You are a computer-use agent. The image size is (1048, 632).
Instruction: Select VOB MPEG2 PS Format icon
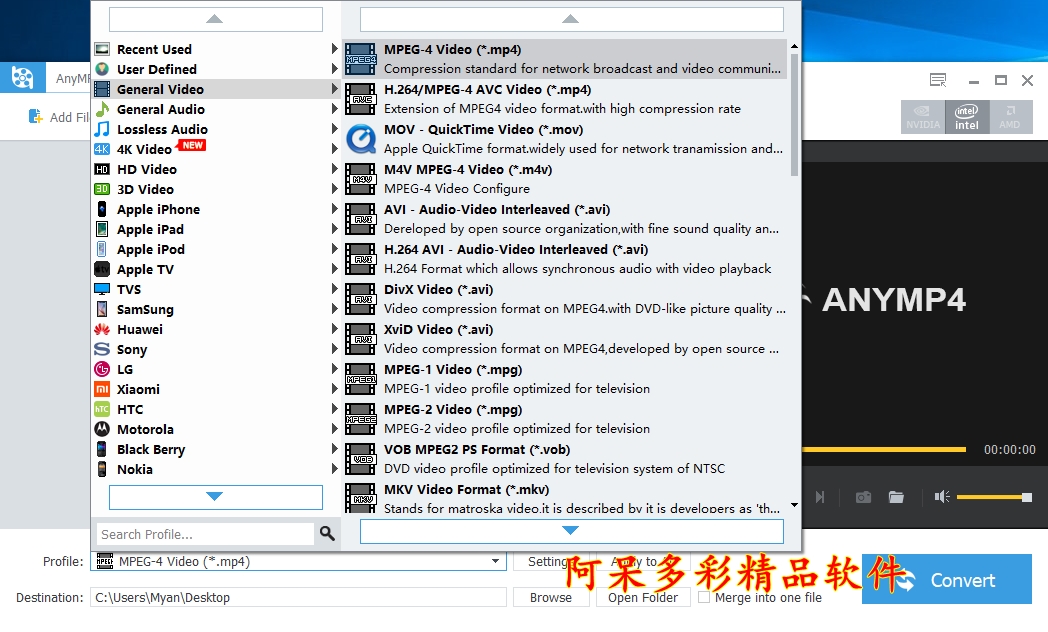tap(361, 460)
